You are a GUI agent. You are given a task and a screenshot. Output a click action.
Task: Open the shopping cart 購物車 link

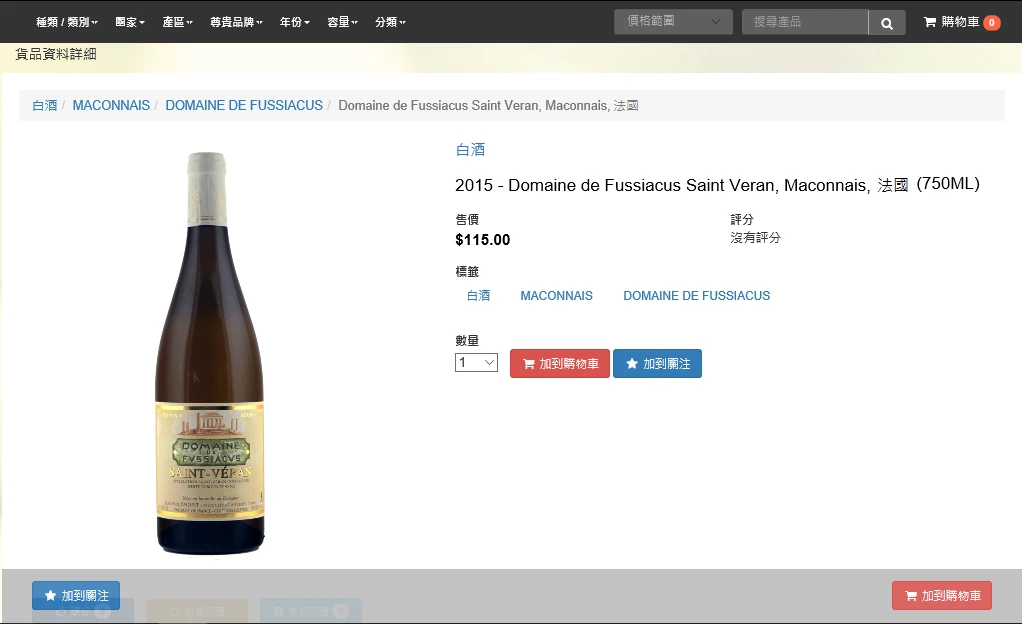(x=961, y=22)
